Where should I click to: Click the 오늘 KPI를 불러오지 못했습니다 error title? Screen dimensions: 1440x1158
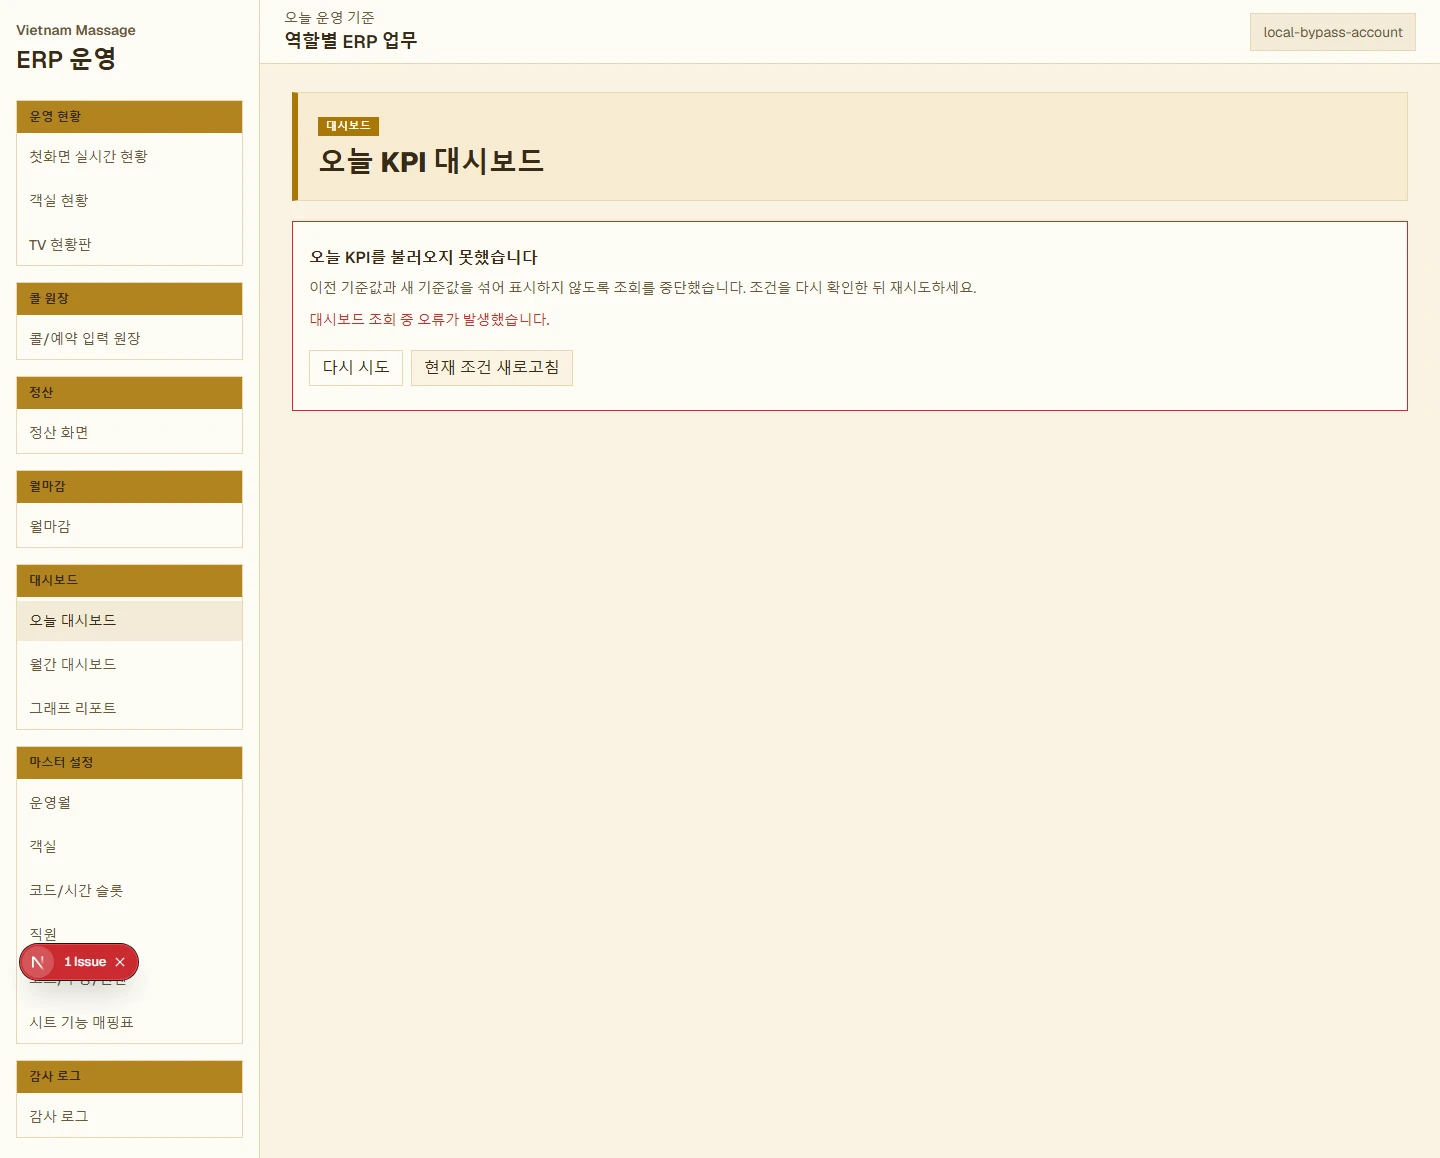click(x=423, y=257)
